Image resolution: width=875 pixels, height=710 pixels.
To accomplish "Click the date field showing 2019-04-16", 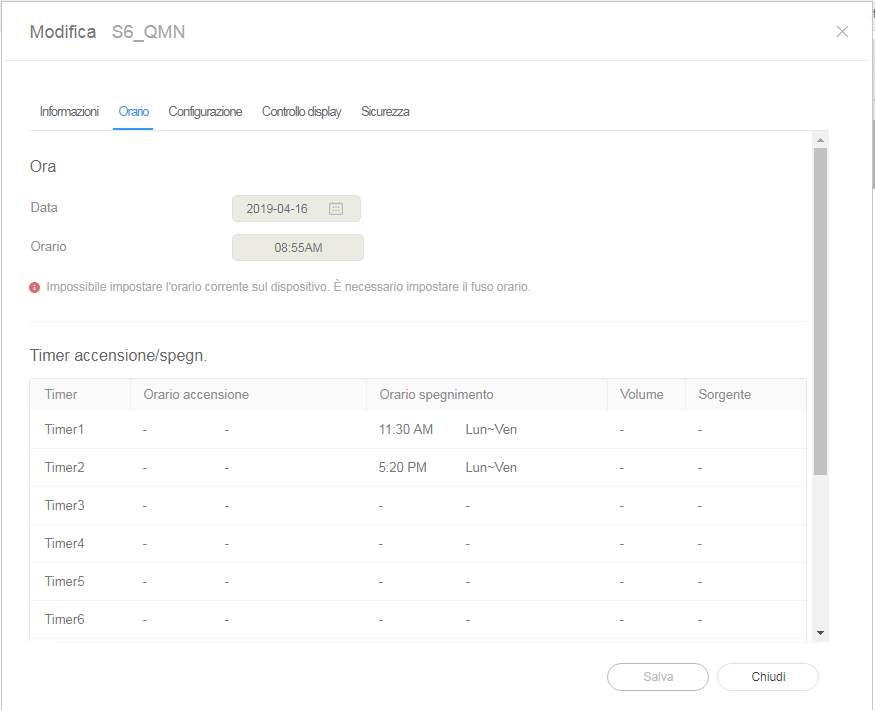I will coord(278,209).
